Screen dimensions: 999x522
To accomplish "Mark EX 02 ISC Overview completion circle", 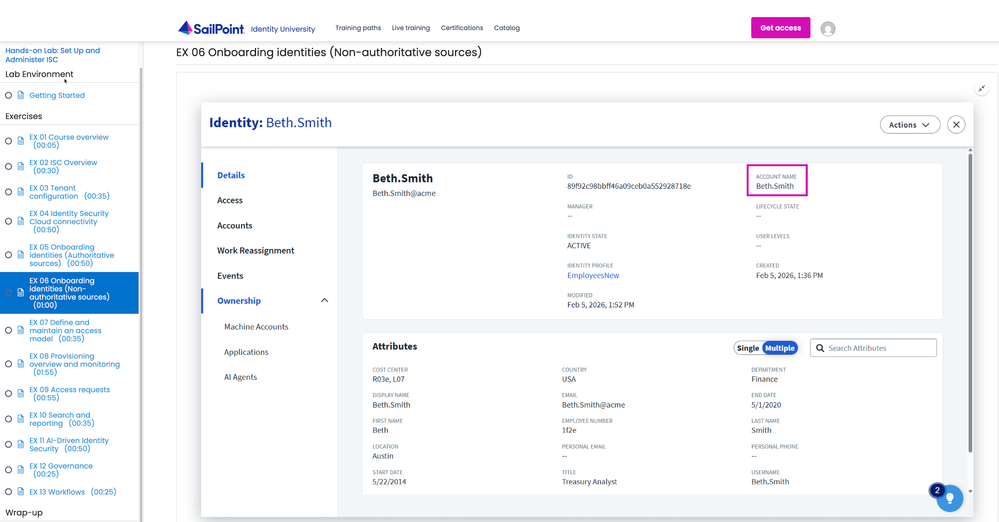I will pos(8,166).
